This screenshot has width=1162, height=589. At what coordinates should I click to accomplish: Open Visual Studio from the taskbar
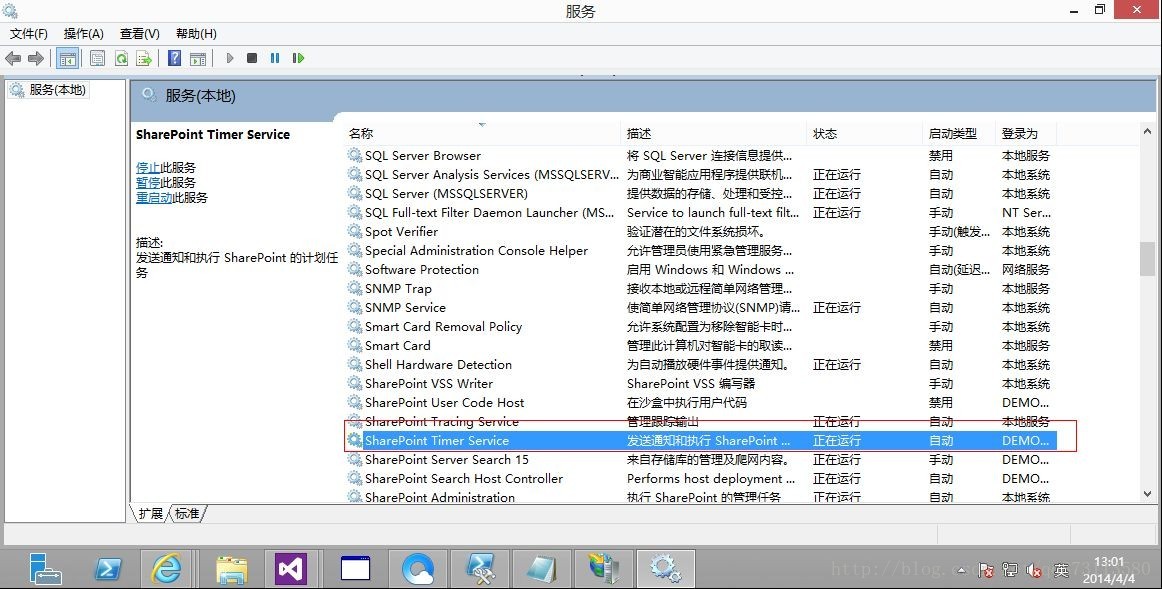tap(290, 569)
